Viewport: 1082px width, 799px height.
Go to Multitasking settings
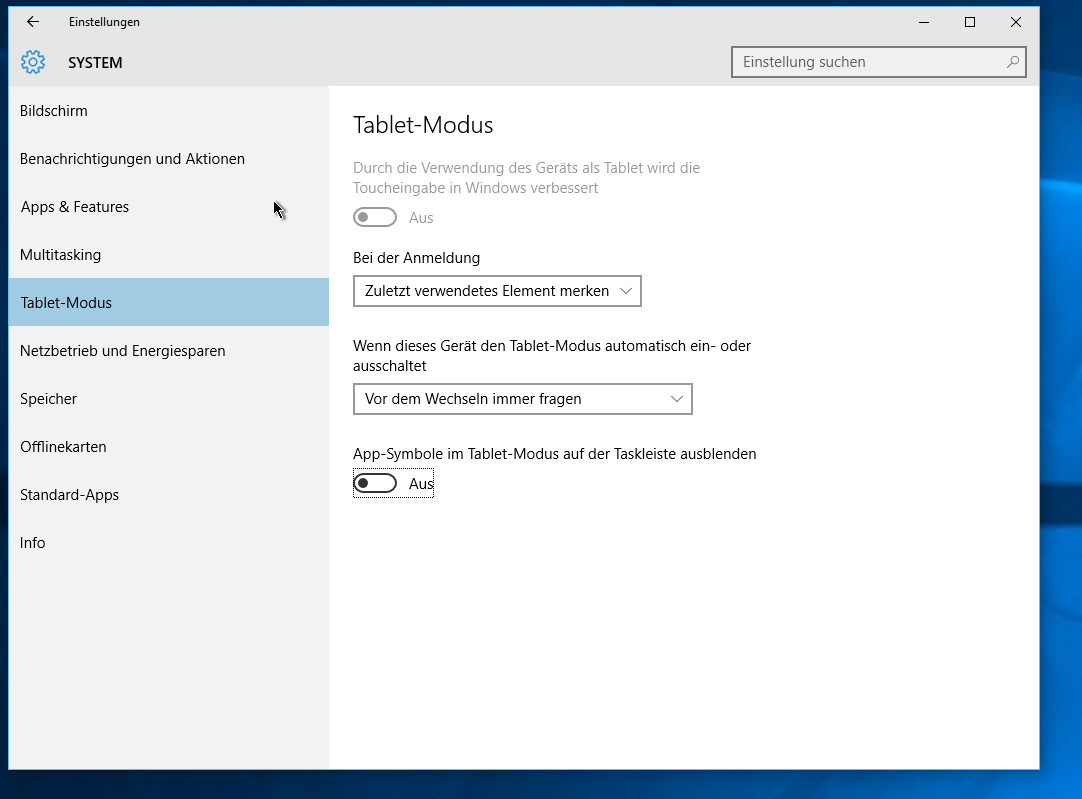(168, 255)
